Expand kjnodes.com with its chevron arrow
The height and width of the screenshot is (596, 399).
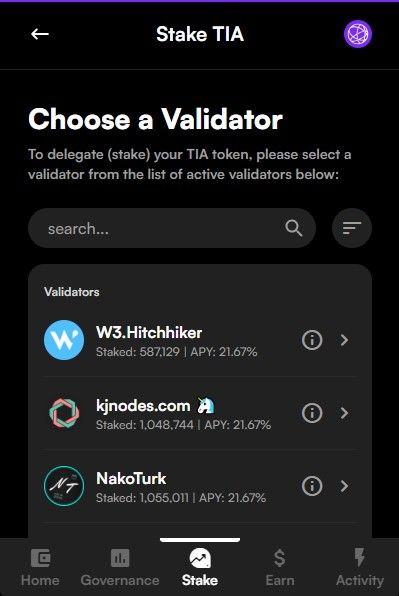[344, 413]
